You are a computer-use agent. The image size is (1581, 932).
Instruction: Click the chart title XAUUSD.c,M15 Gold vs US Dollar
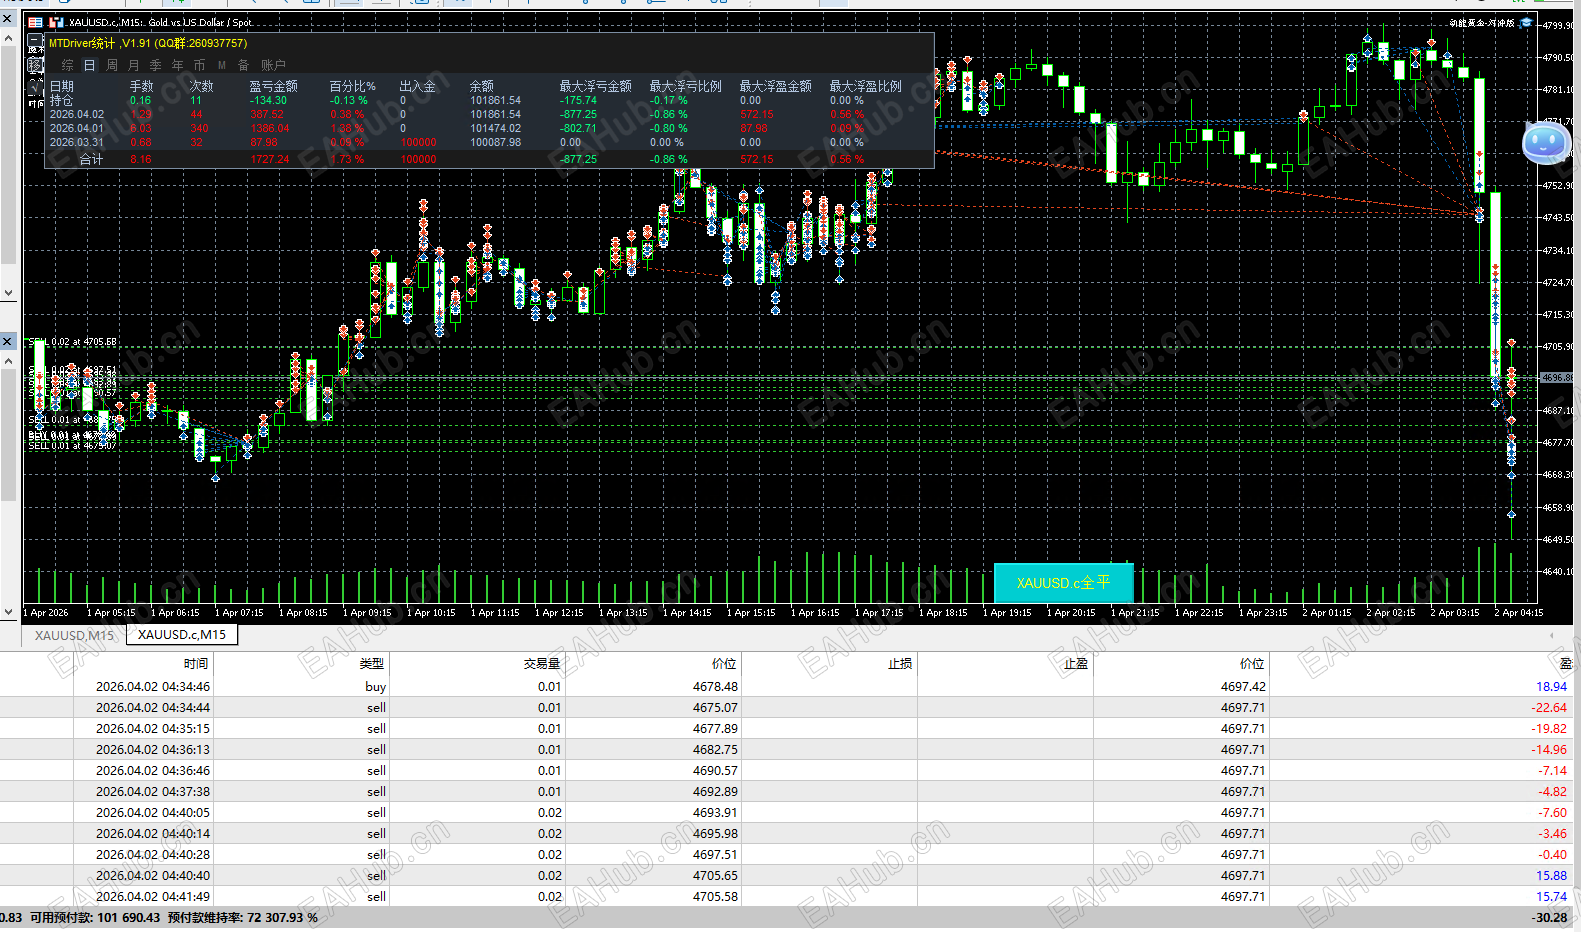(x=160, y=22)
